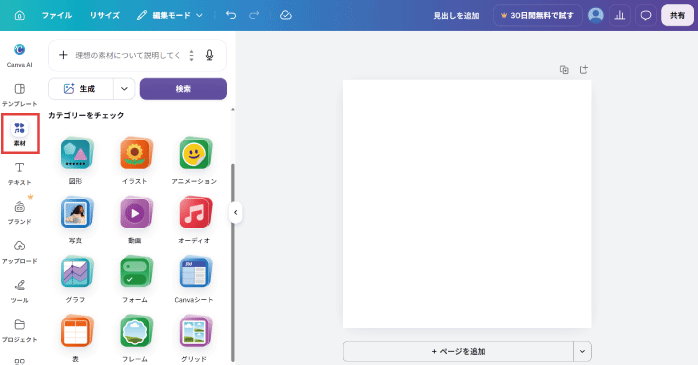Open the 動画 video category
The image size is (698, 365).
point(135,220)
